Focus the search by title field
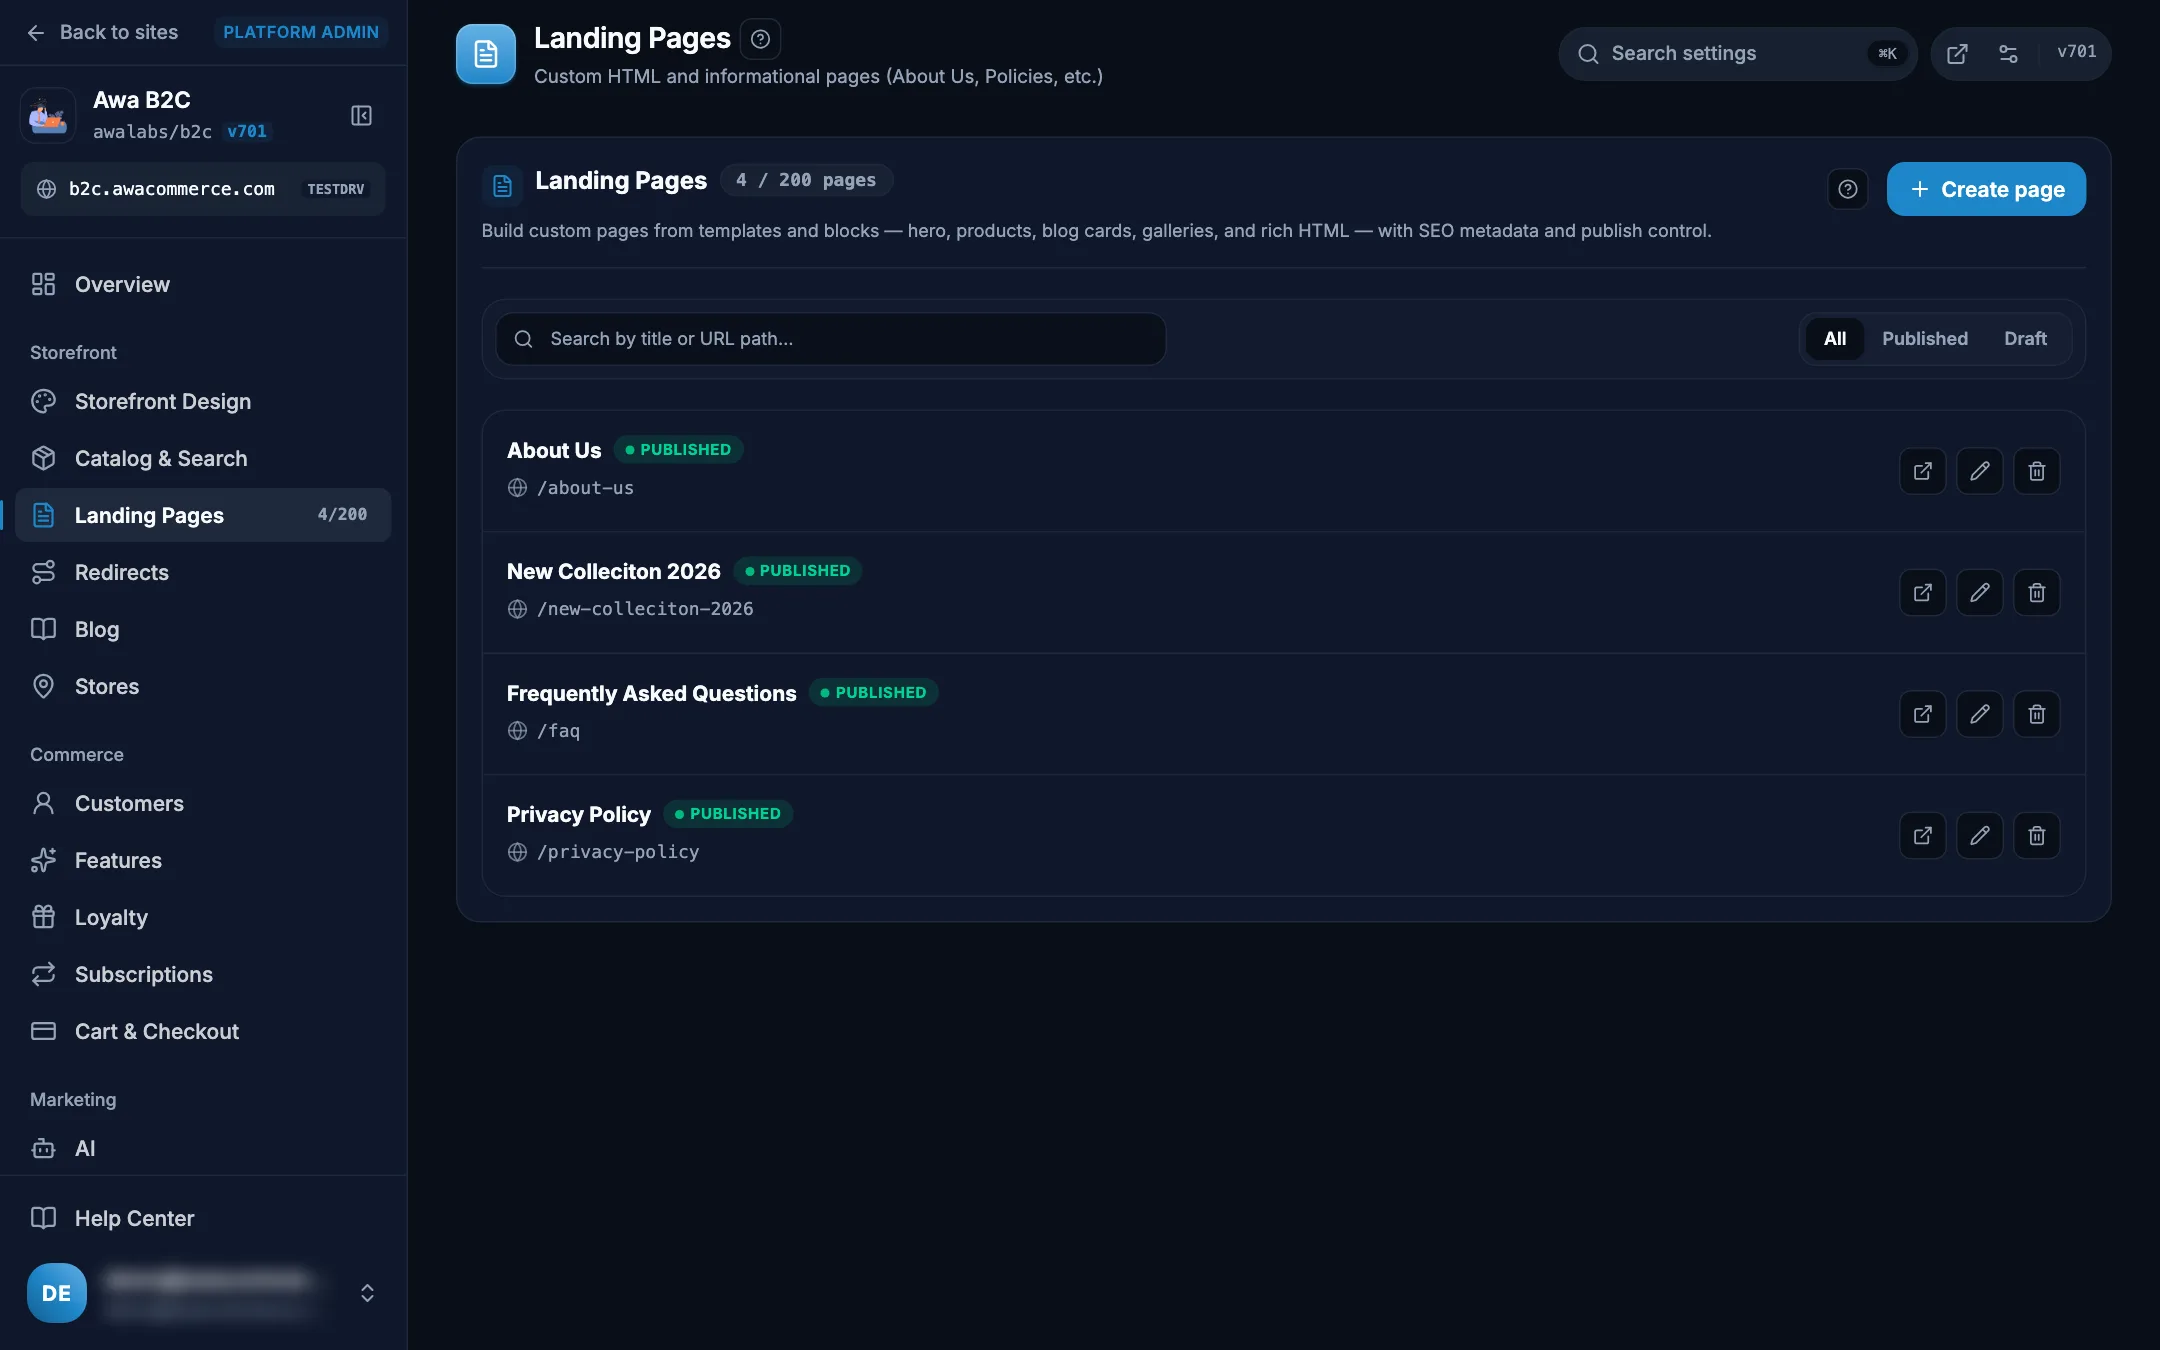Viewport: 2160px width, 1350px height. (830, 339)
